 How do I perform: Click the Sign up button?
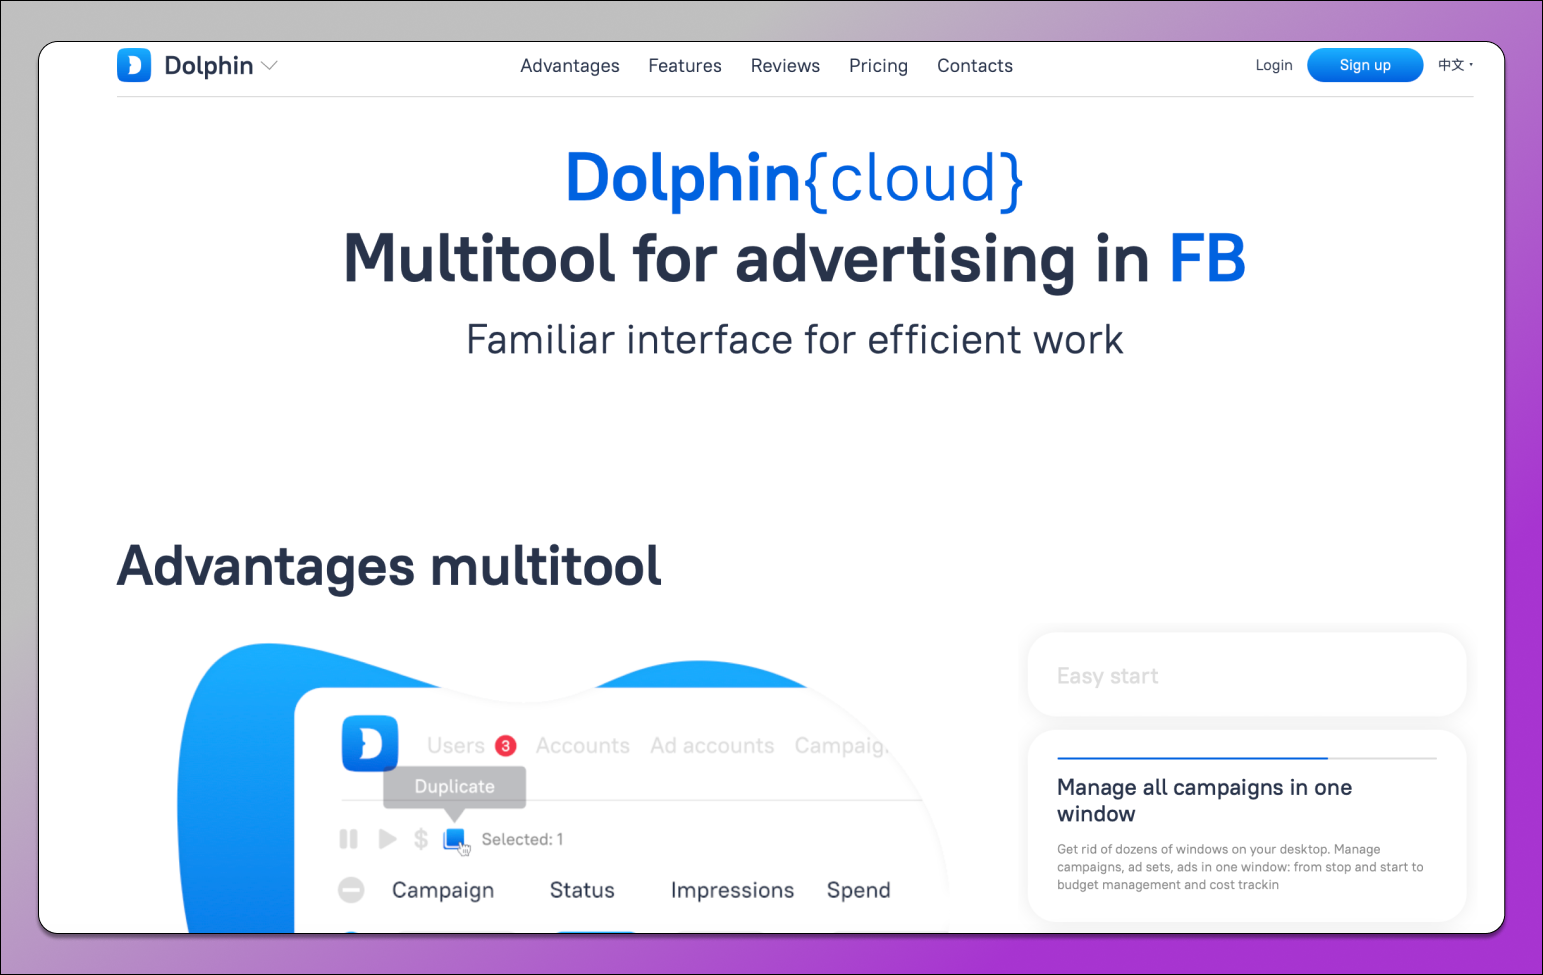[x=1365, y=65]
